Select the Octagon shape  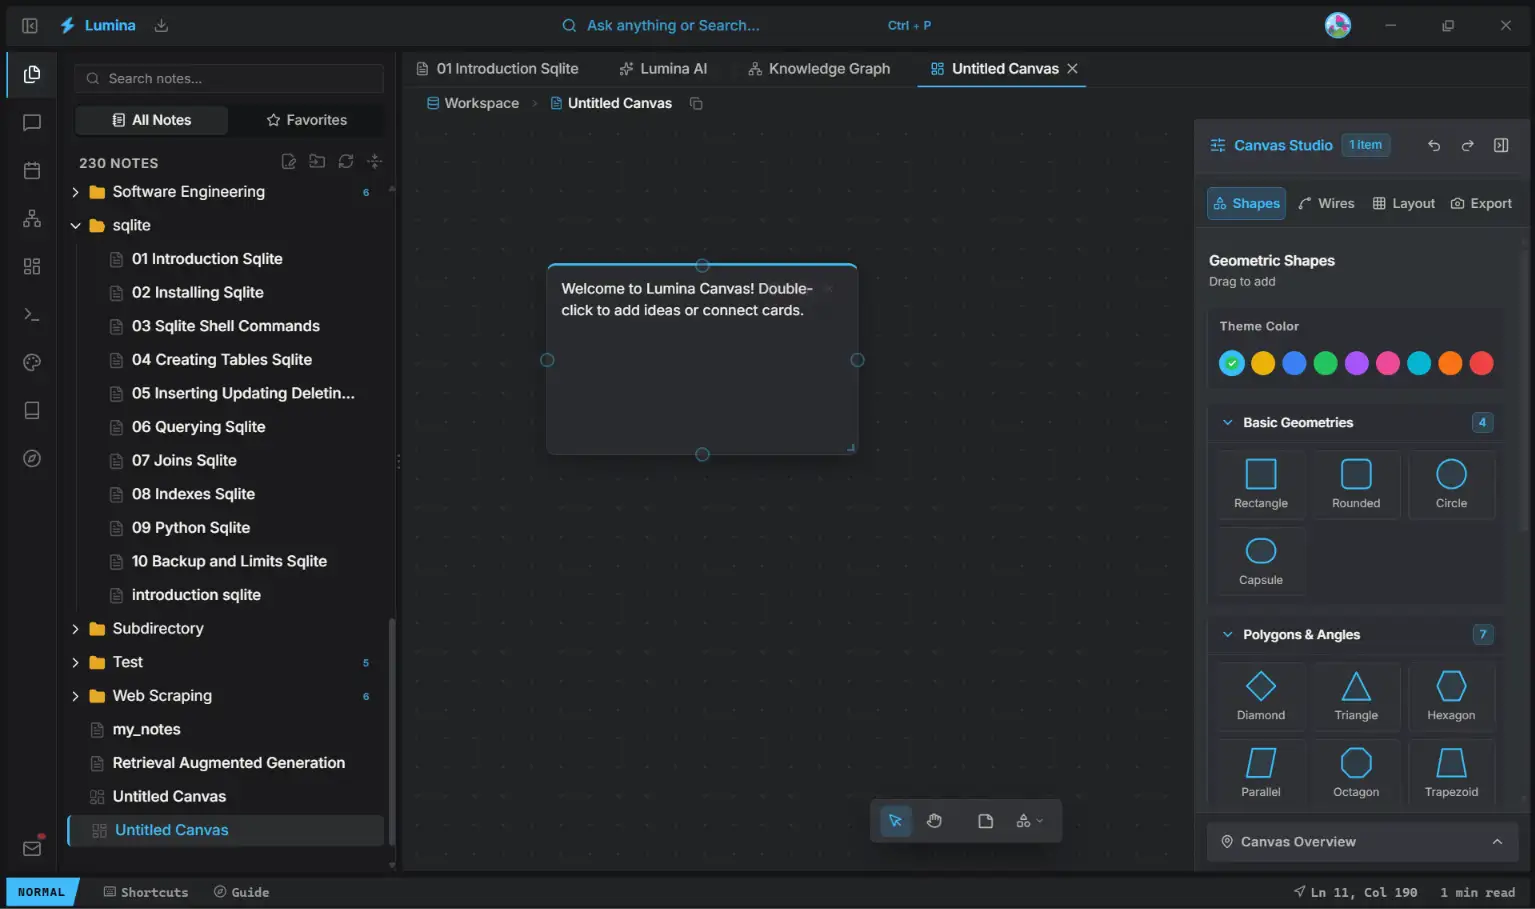[x=1355, y=772]
